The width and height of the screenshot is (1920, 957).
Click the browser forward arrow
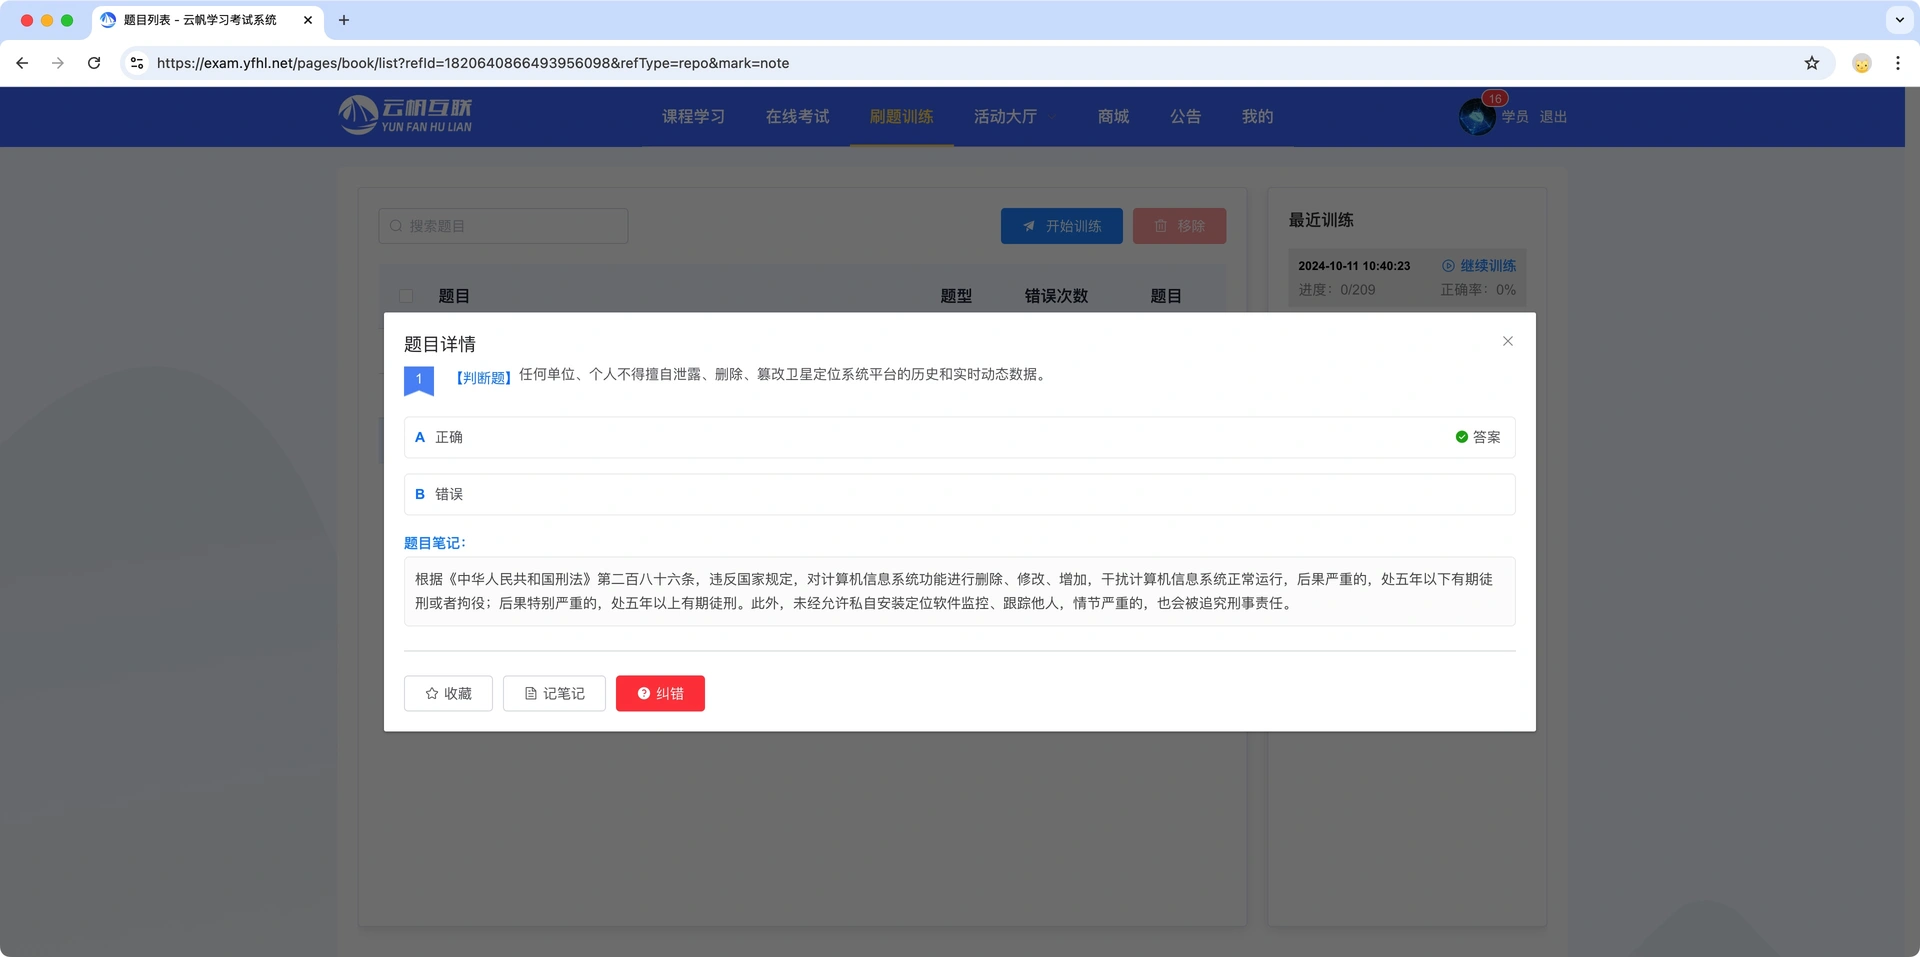point(58,63)
